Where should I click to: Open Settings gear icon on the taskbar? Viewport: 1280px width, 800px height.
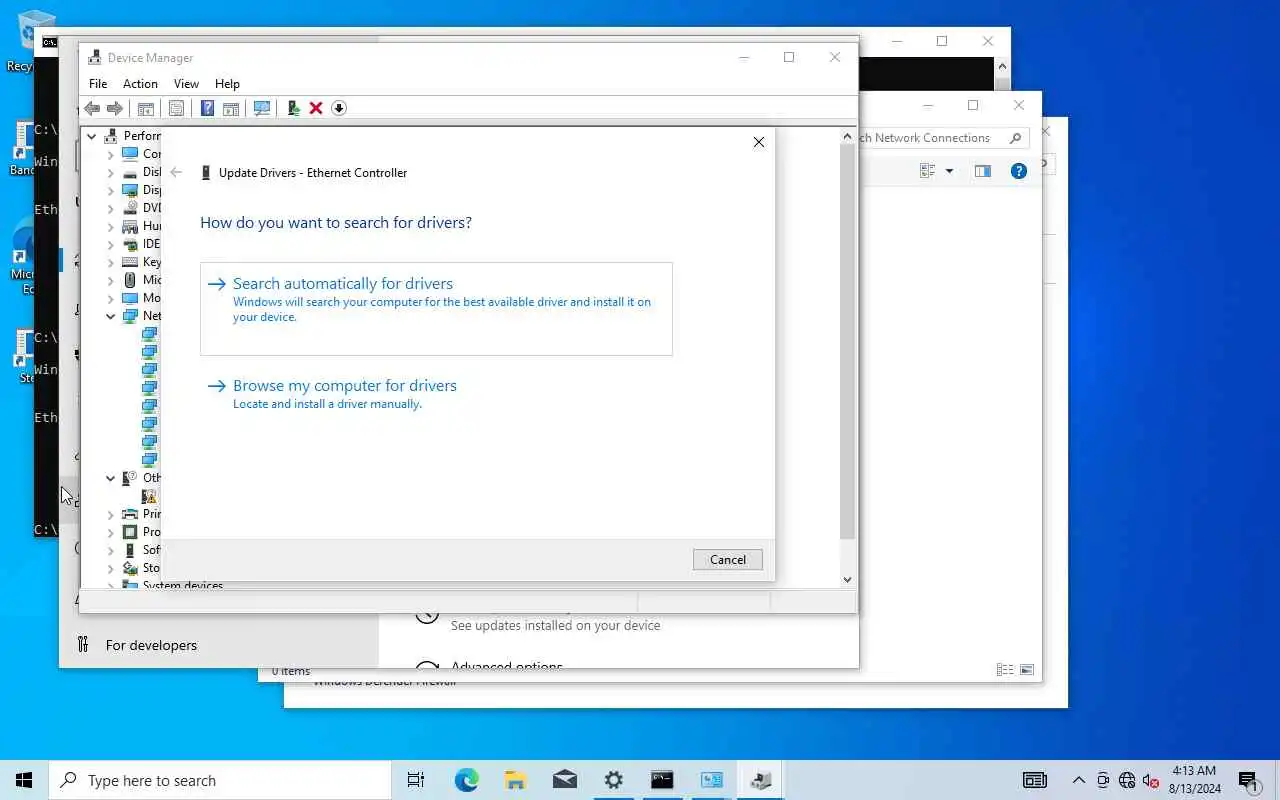pyautogui.click(x=613, y=780)
